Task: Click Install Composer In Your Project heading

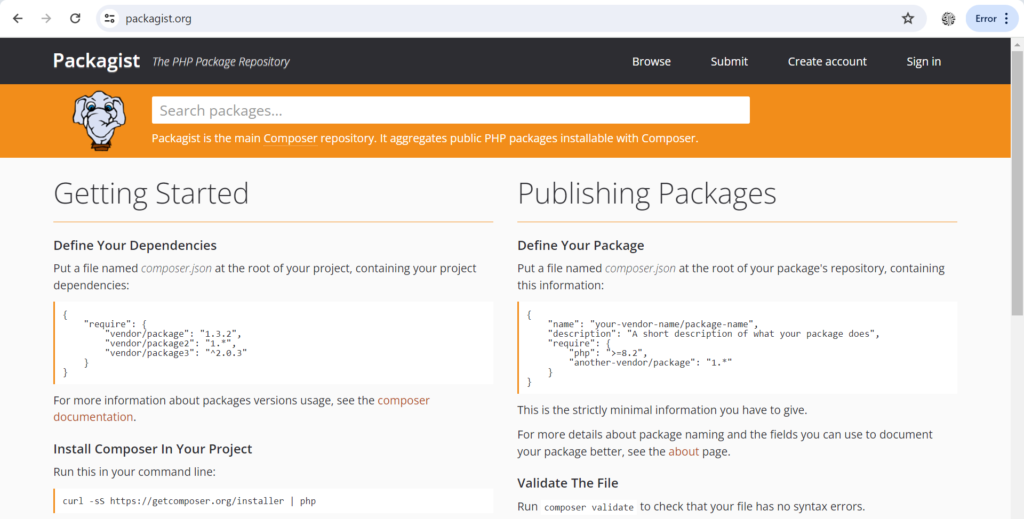Action: [x=152, y=448]
